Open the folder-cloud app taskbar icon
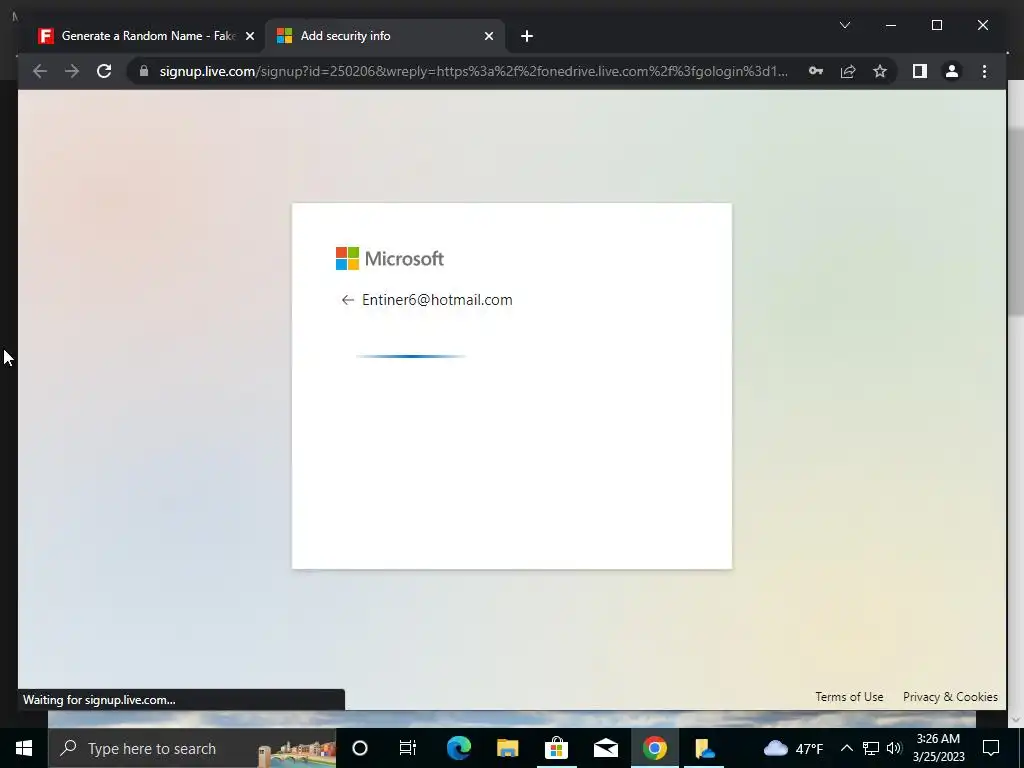The height and width of the screenshot is (768, 1024). (x=704, y=748)
